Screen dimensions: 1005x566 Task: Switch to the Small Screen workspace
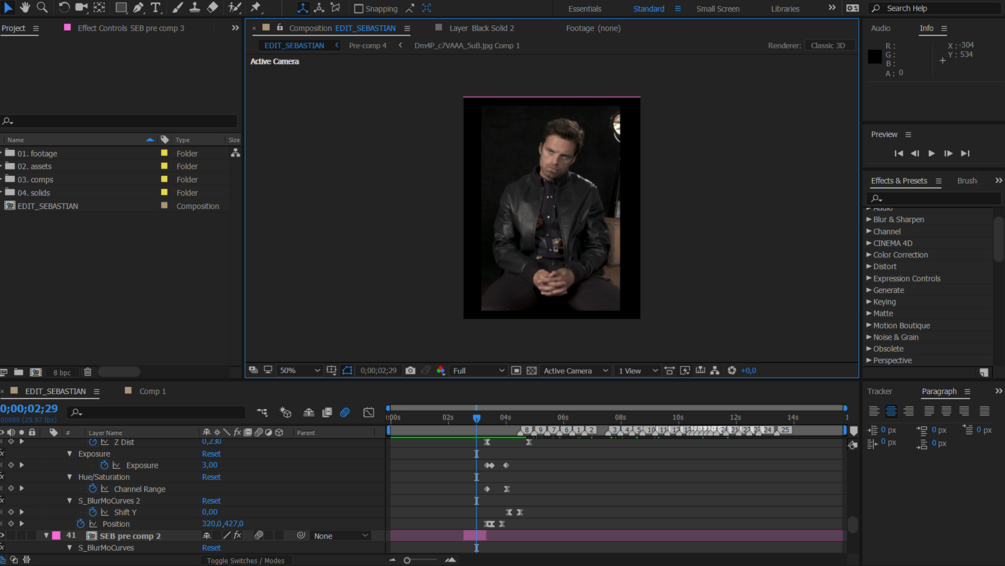click(718, 9)
